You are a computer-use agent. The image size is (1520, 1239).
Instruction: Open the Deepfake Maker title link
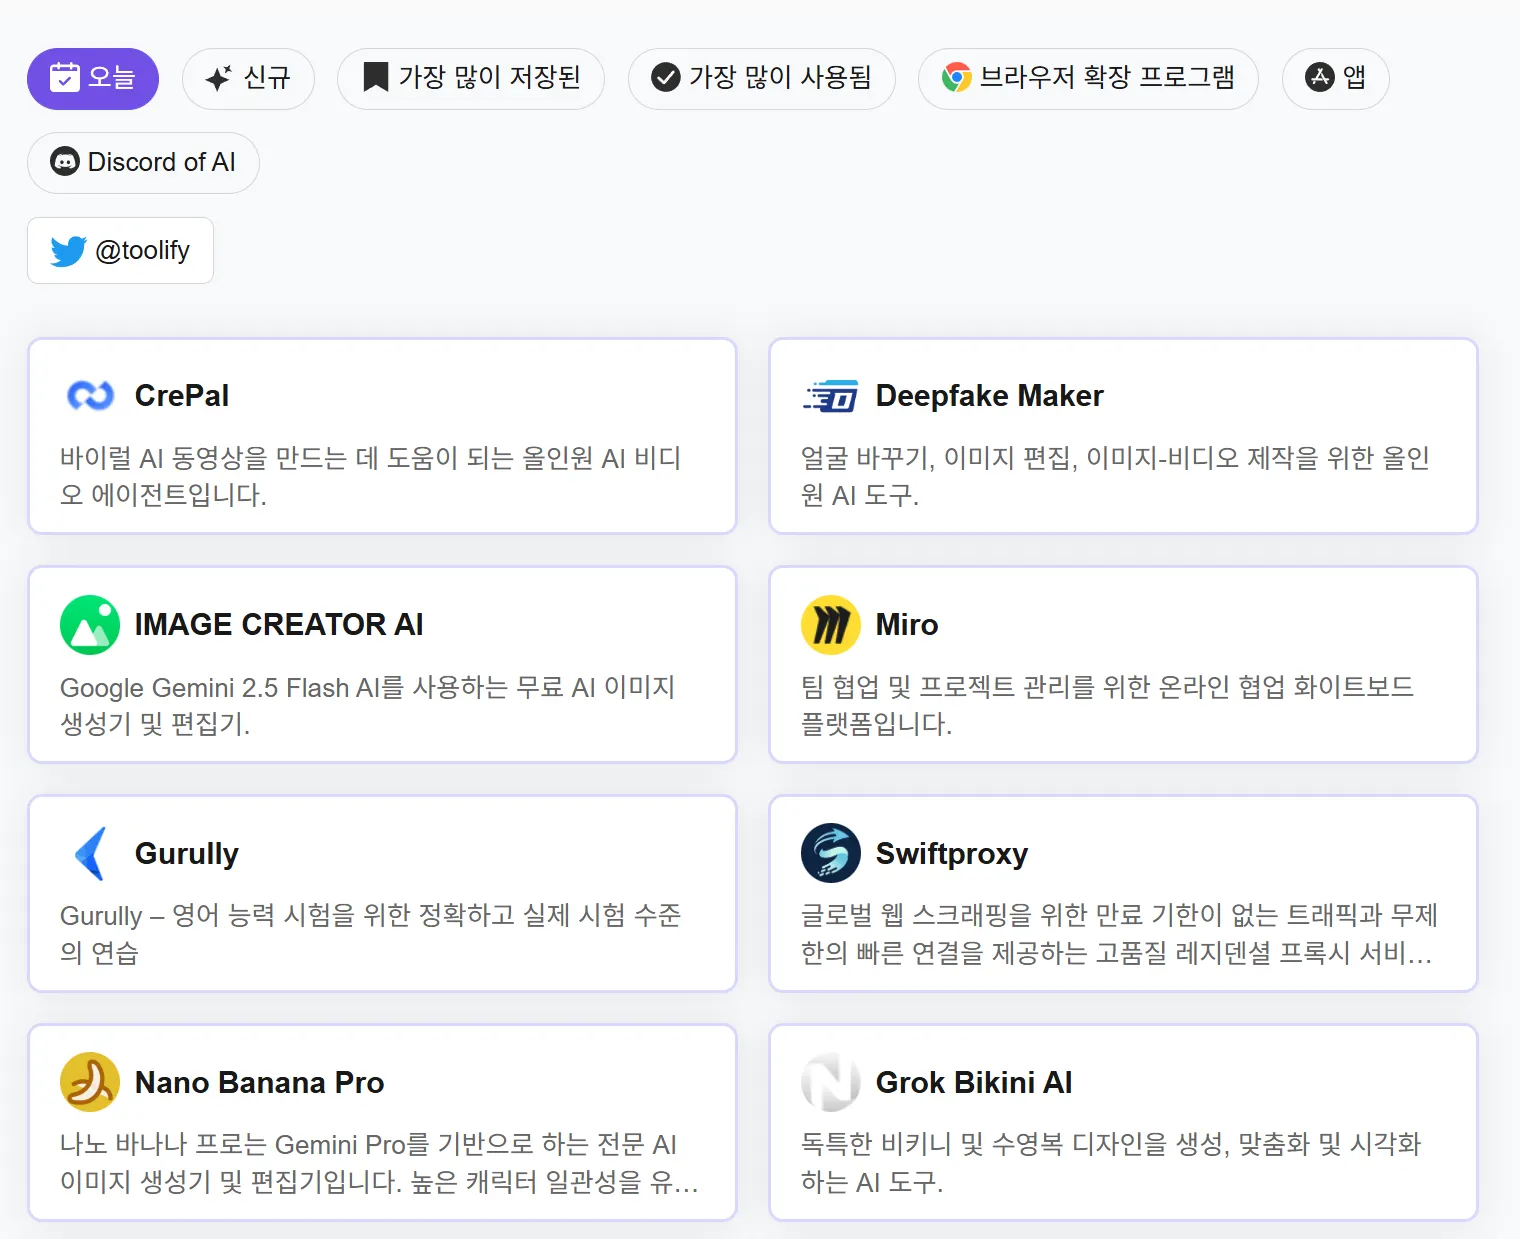pyautogui.click(x=990, y=396)
